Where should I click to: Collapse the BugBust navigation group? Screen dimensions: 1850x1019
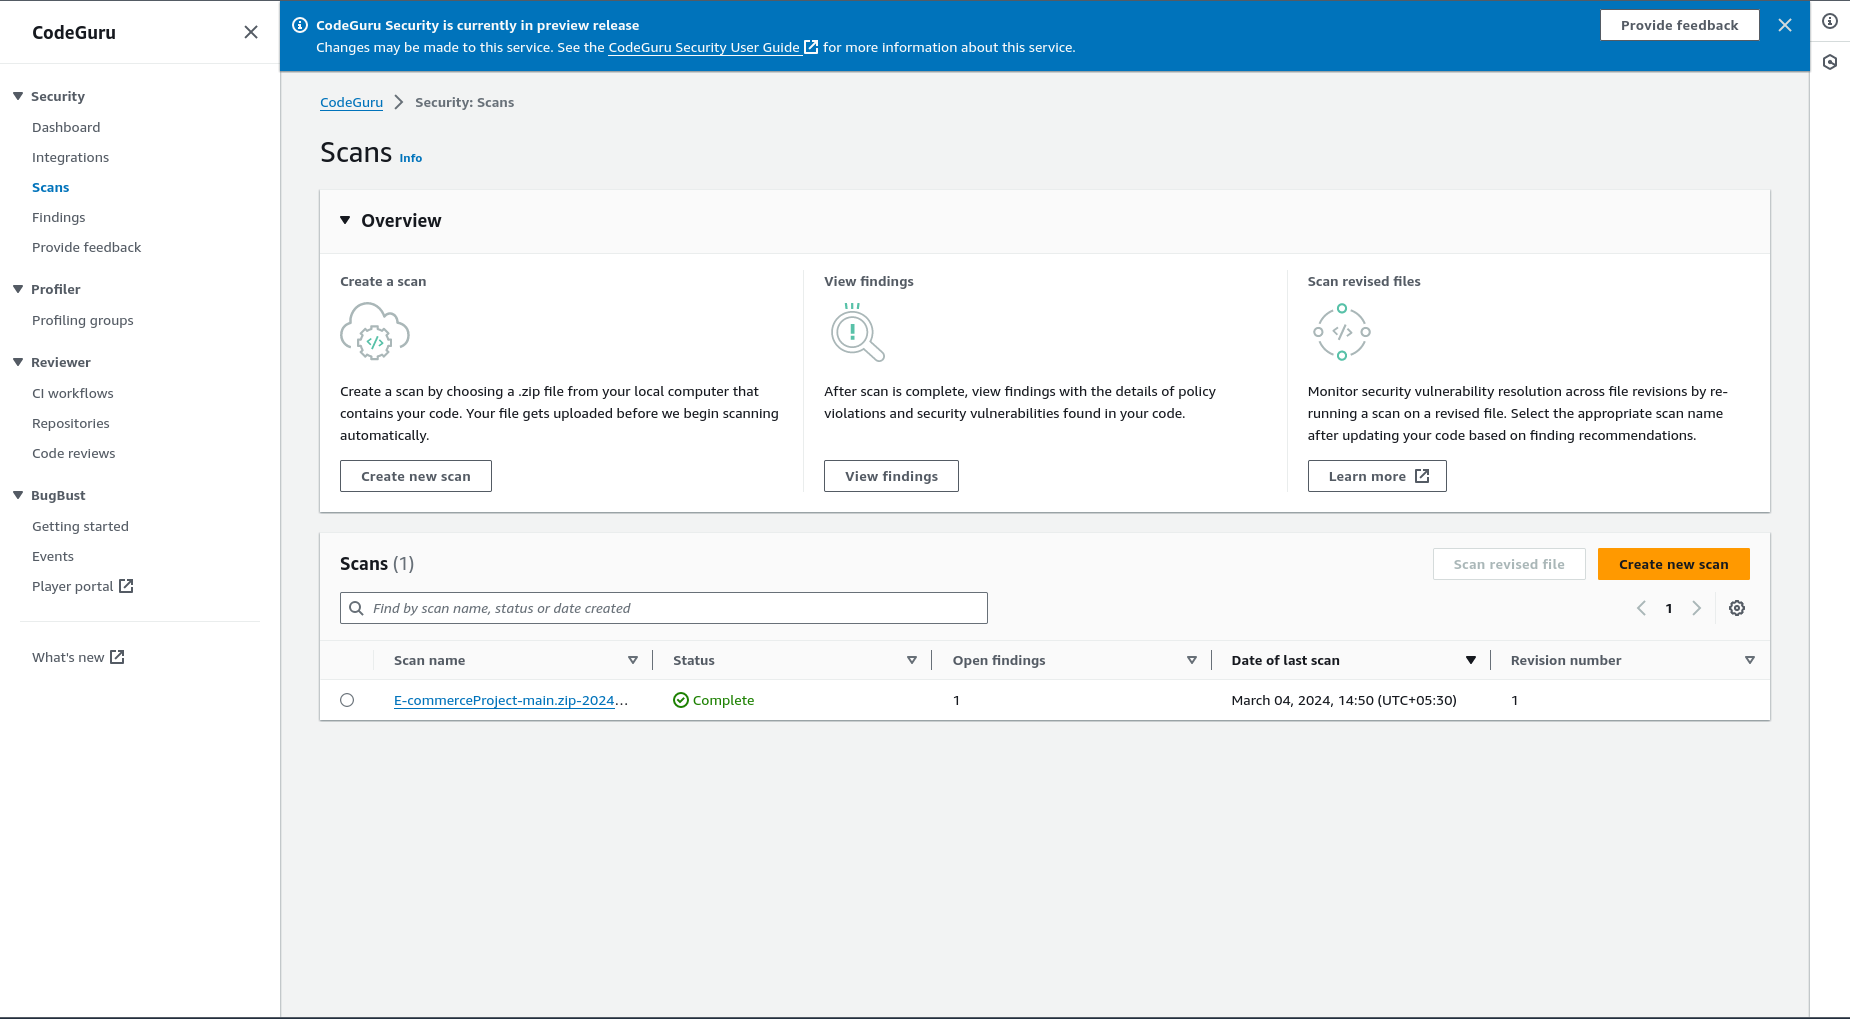pyautogui.click(x=18, y=495)
